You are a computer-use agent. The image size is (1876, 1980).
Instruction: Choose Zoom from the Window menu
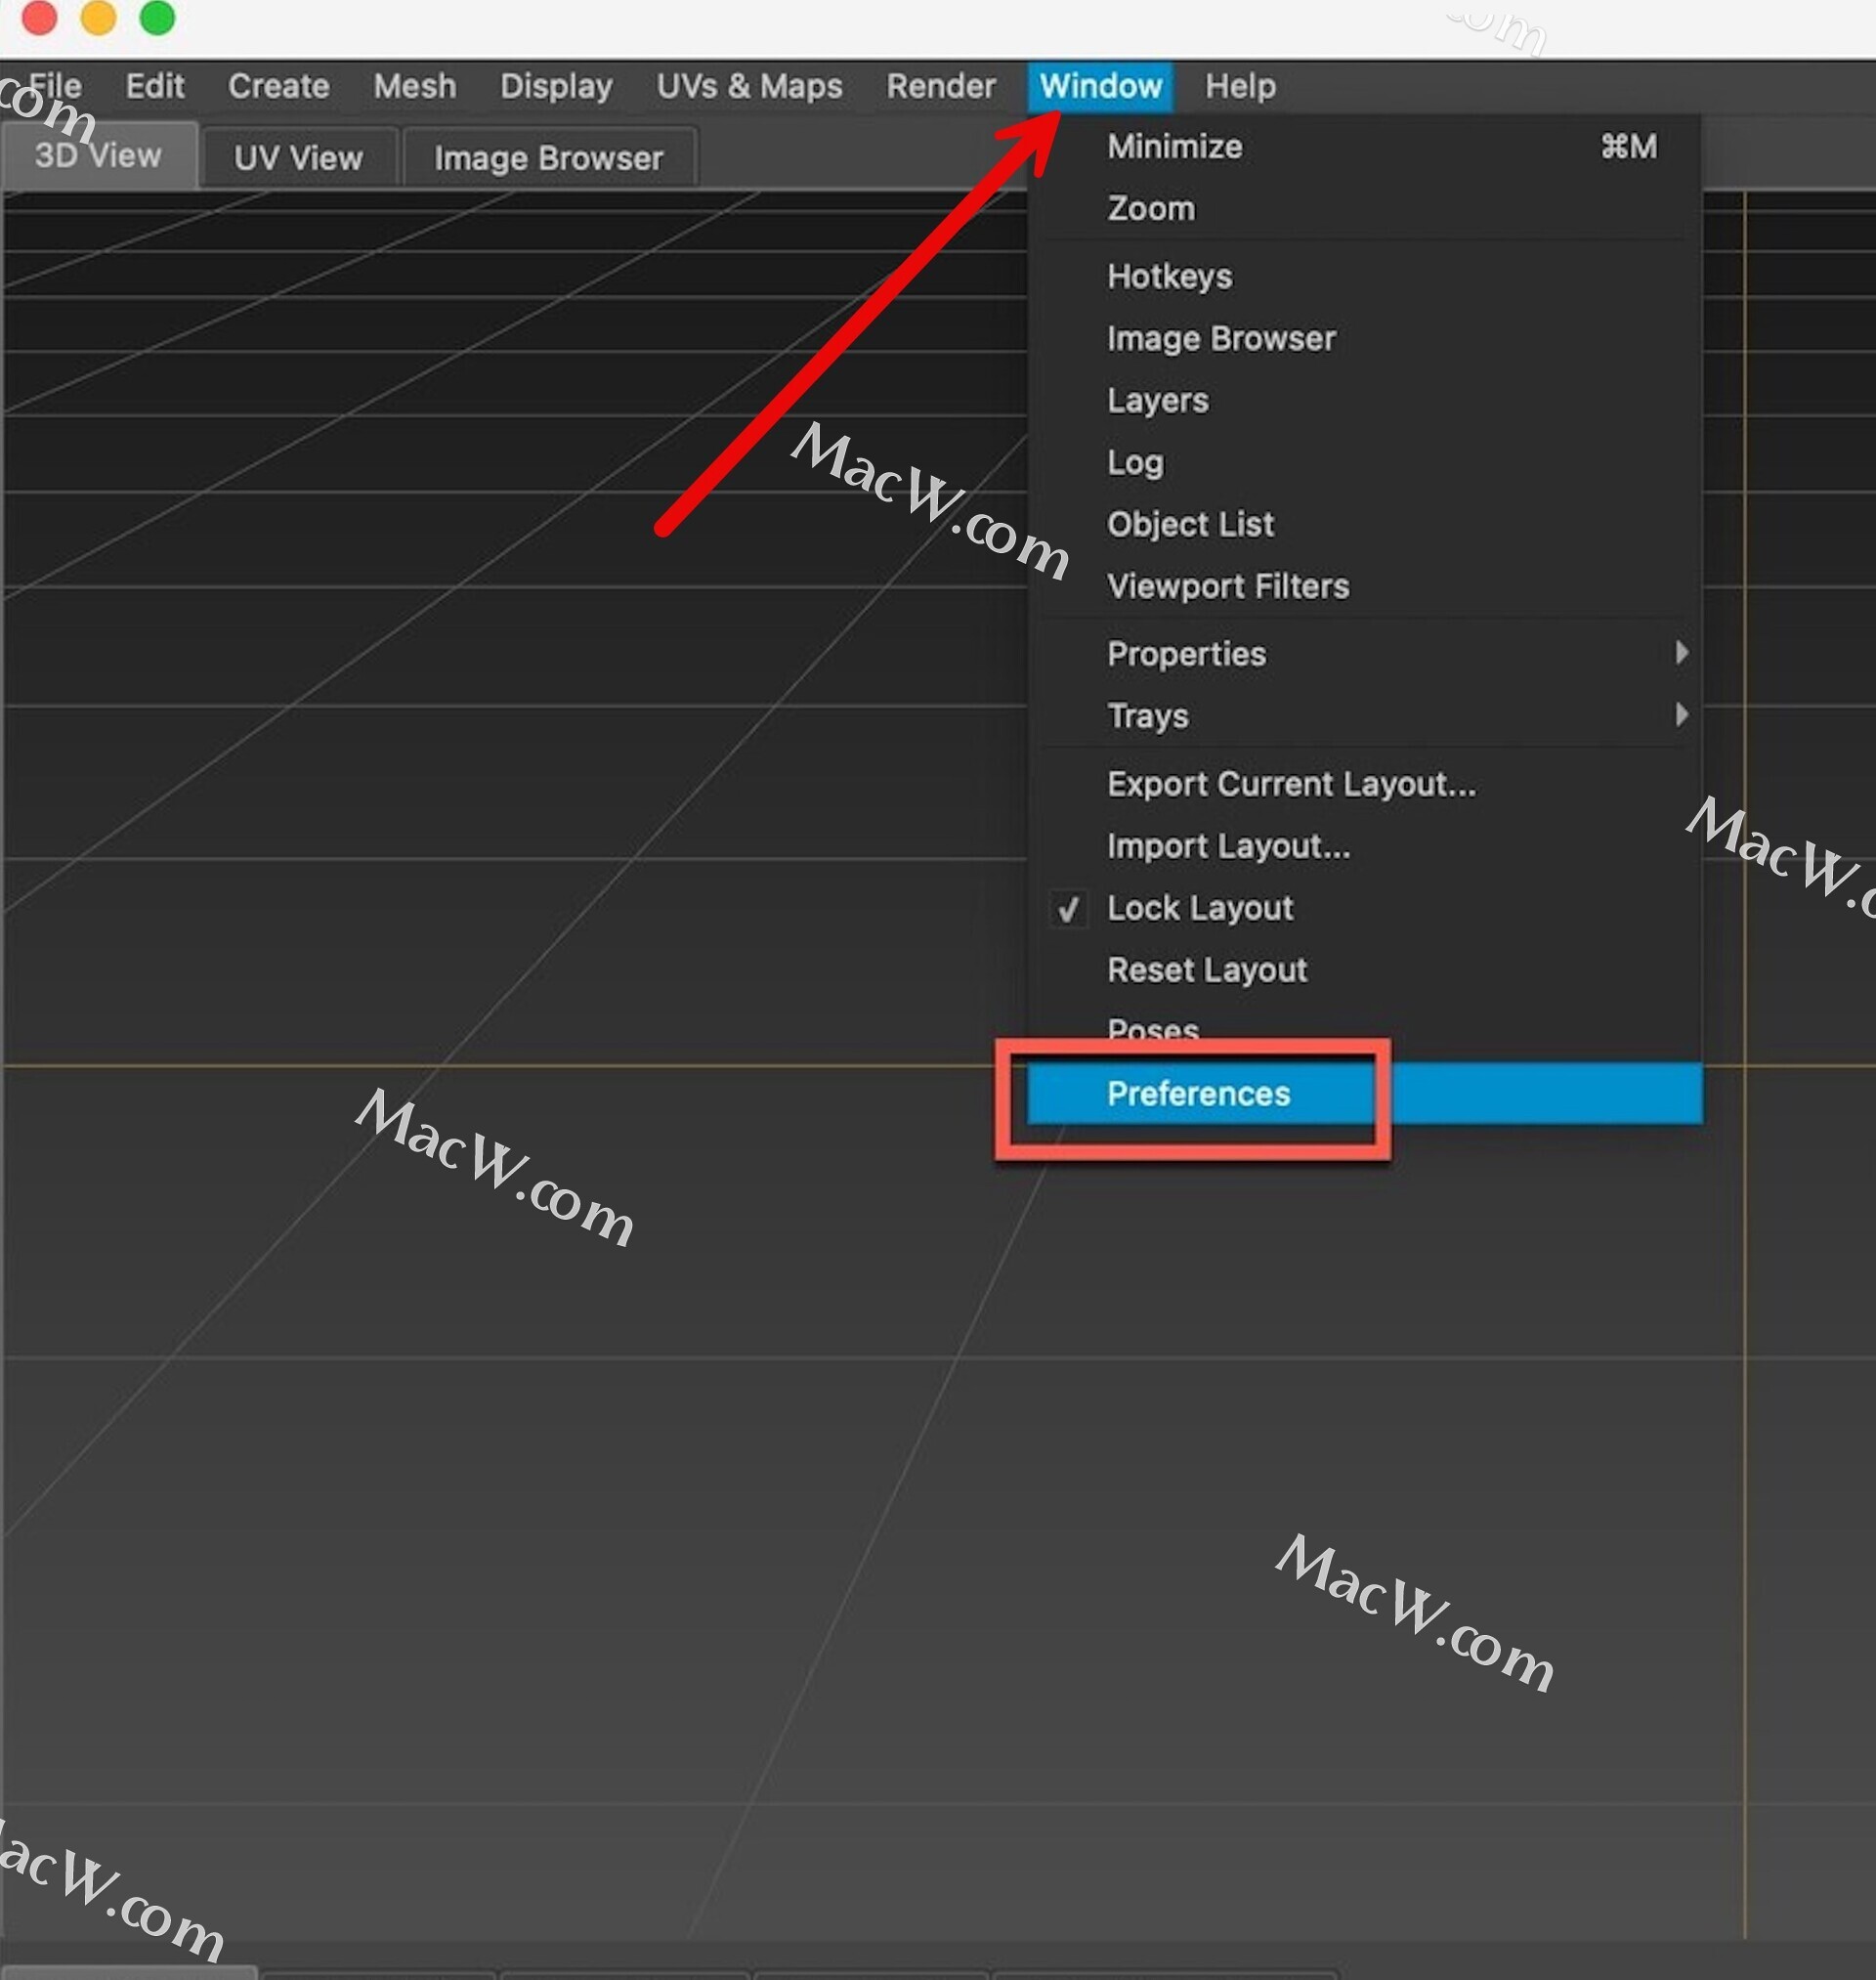[1366, 209]
